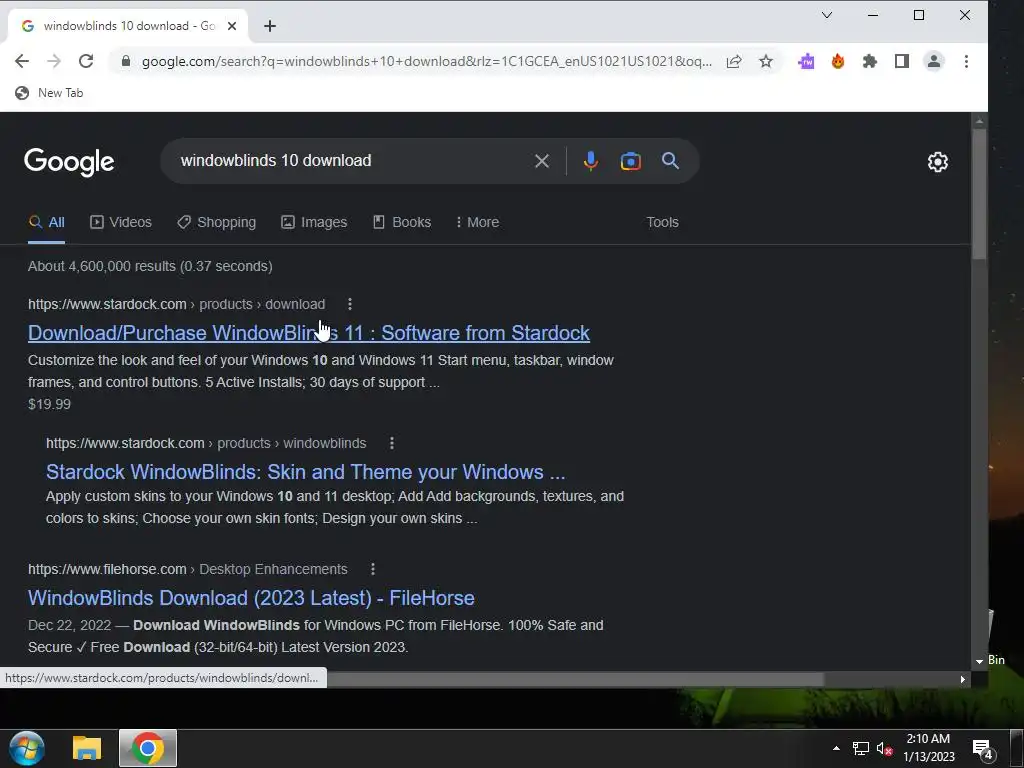Click the stardock.com products download breadcrumb
This screenshot has width=1024, height=768.
click(176, 304)
